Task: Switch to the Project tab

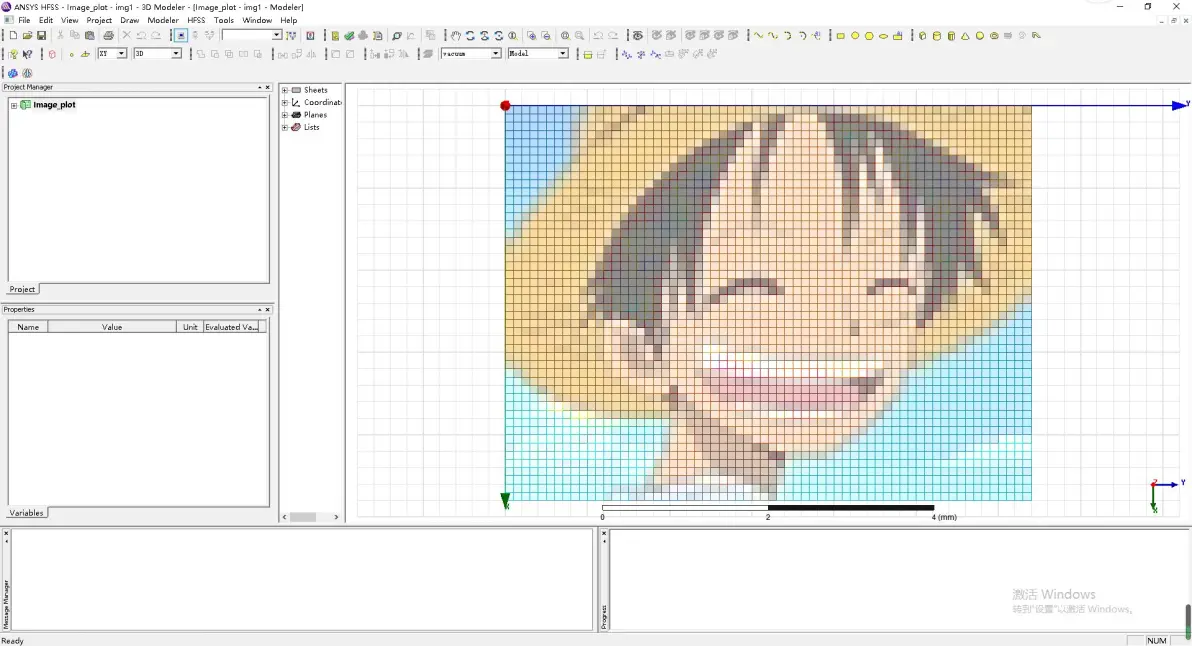Action: pos(22,290)
